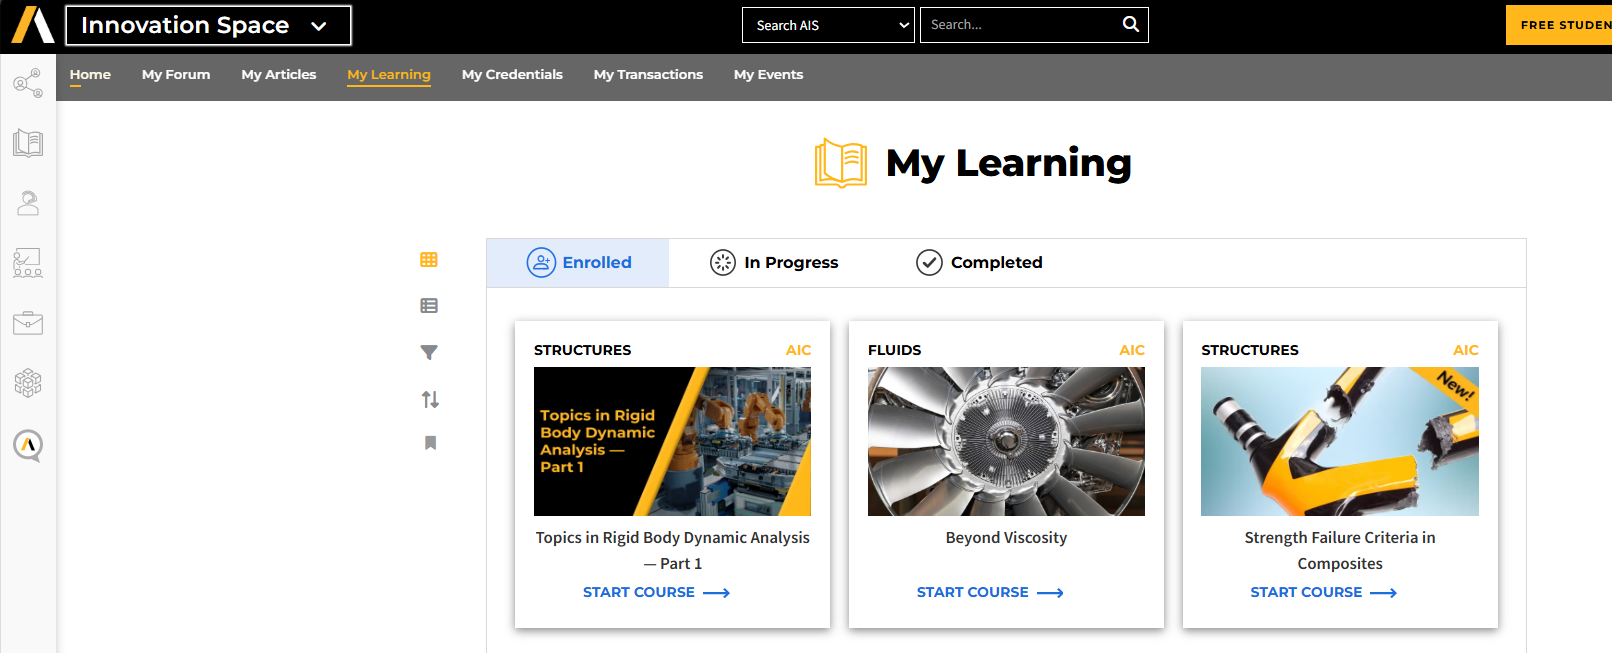The image size is (1612, 653).
Task: Show bookmarked courses with bookmark icon
Action: pos(430,443)
